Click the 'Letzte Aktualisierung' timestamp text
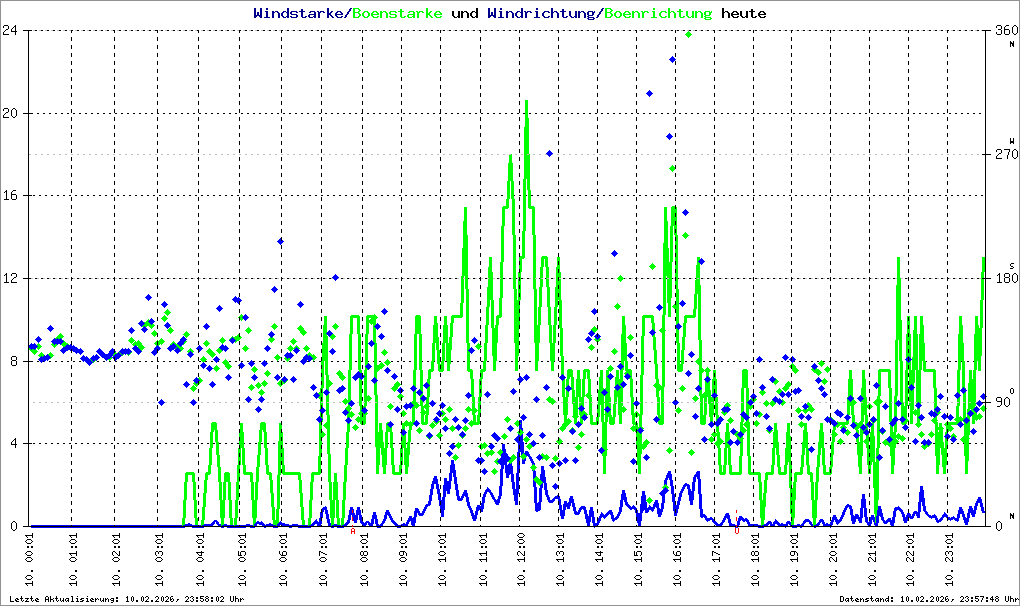Image resolution: width=1020 pixels, height=606 pixels. coord(126,599)
